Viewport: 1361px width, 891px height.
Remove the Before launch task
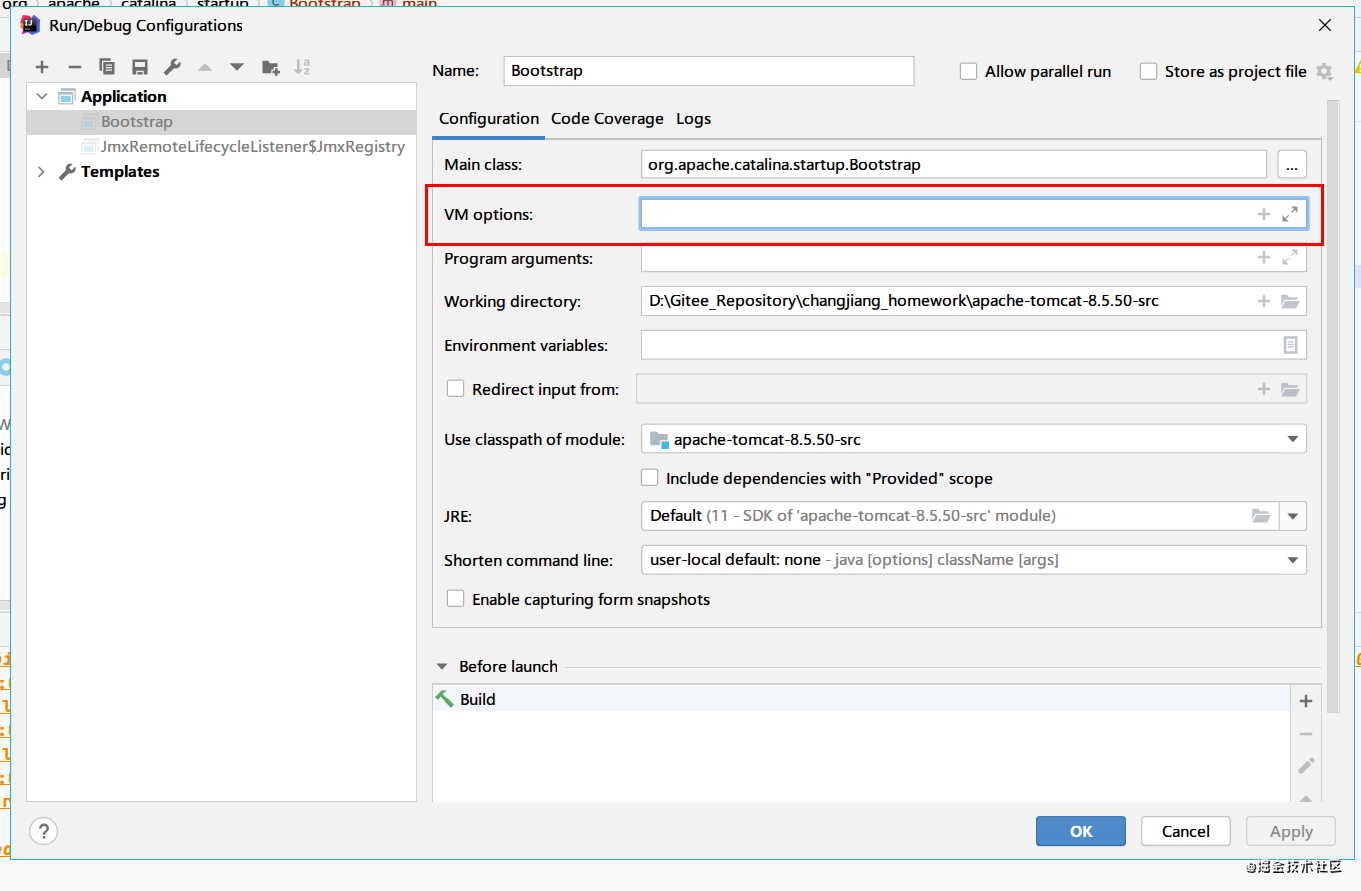[1305, 734]
